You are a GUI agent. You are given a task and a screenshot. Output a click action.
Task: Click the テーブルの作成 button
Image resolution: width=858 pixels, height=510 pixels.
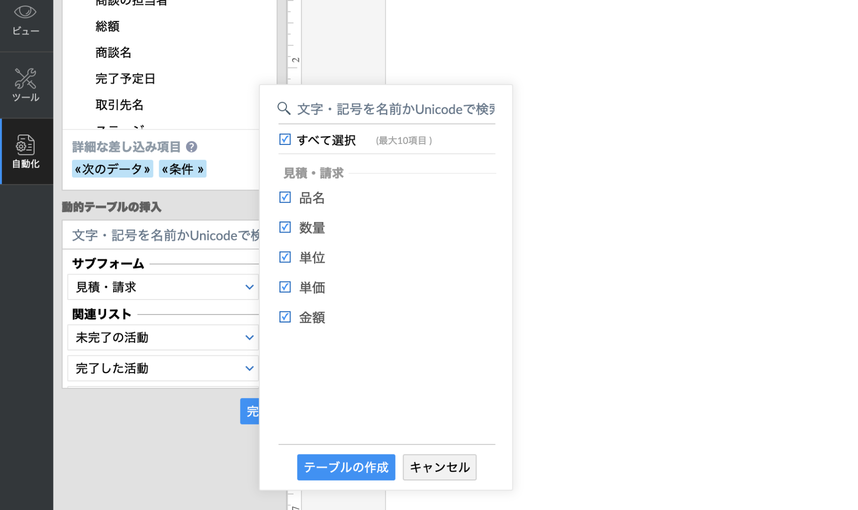(x=346, y=467)
